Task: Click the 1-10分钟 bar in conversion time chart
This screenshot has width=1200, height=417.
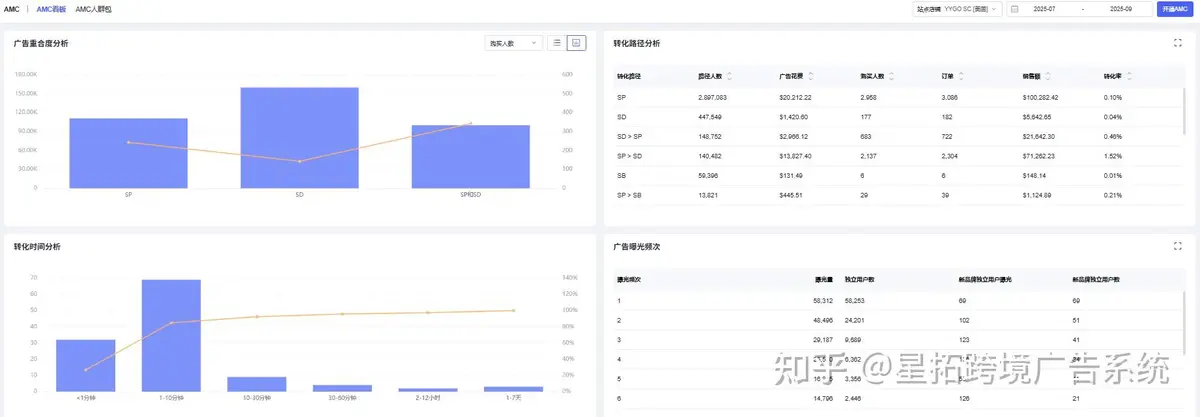Action: coord(171,335)
